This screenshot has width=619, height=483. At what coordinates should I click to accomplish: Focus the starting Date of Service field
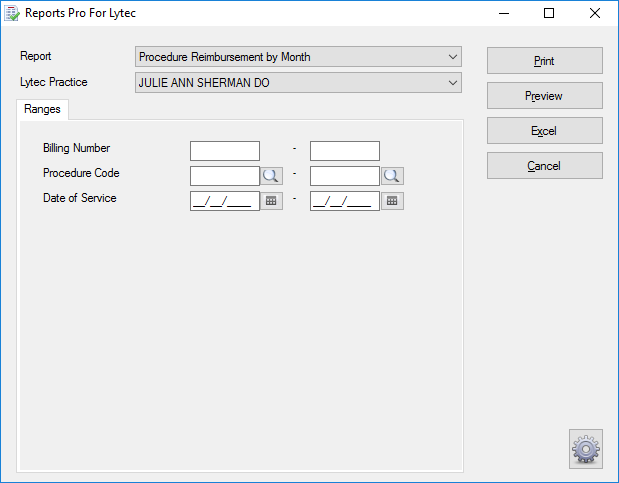point(225,201)
